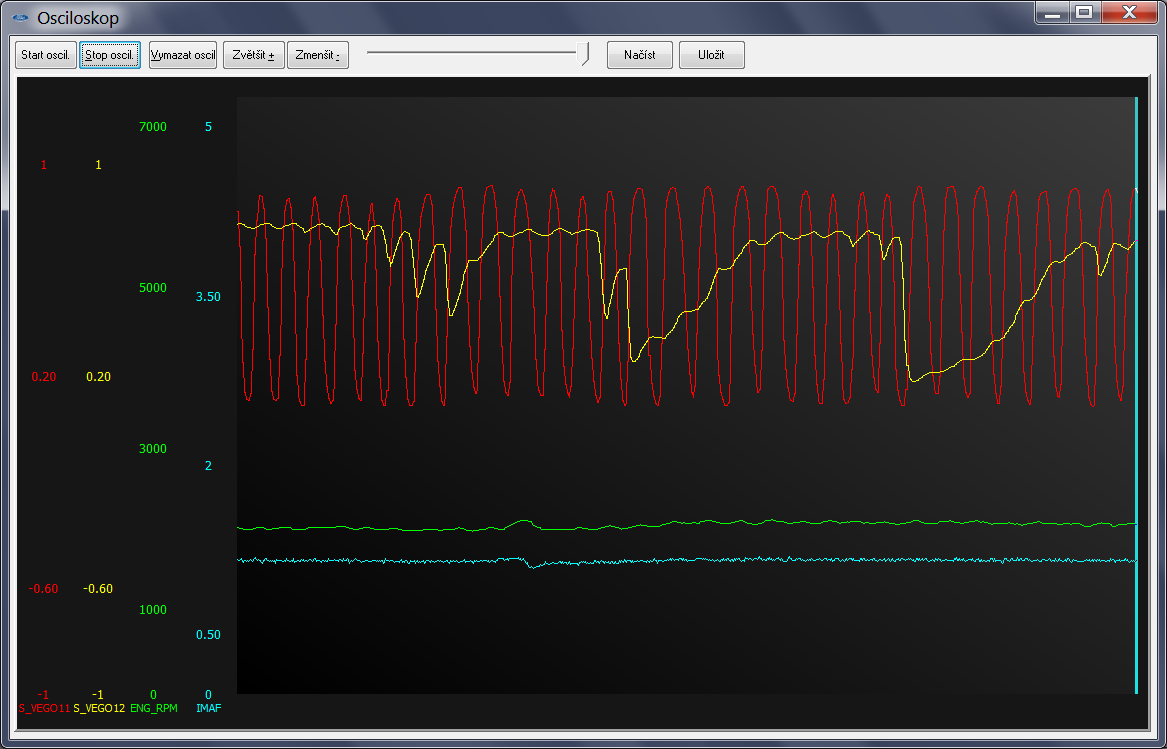Click the green 7000 RPM scale value
The height and width of the screenshot is (749, 1167).
[153, 127]
